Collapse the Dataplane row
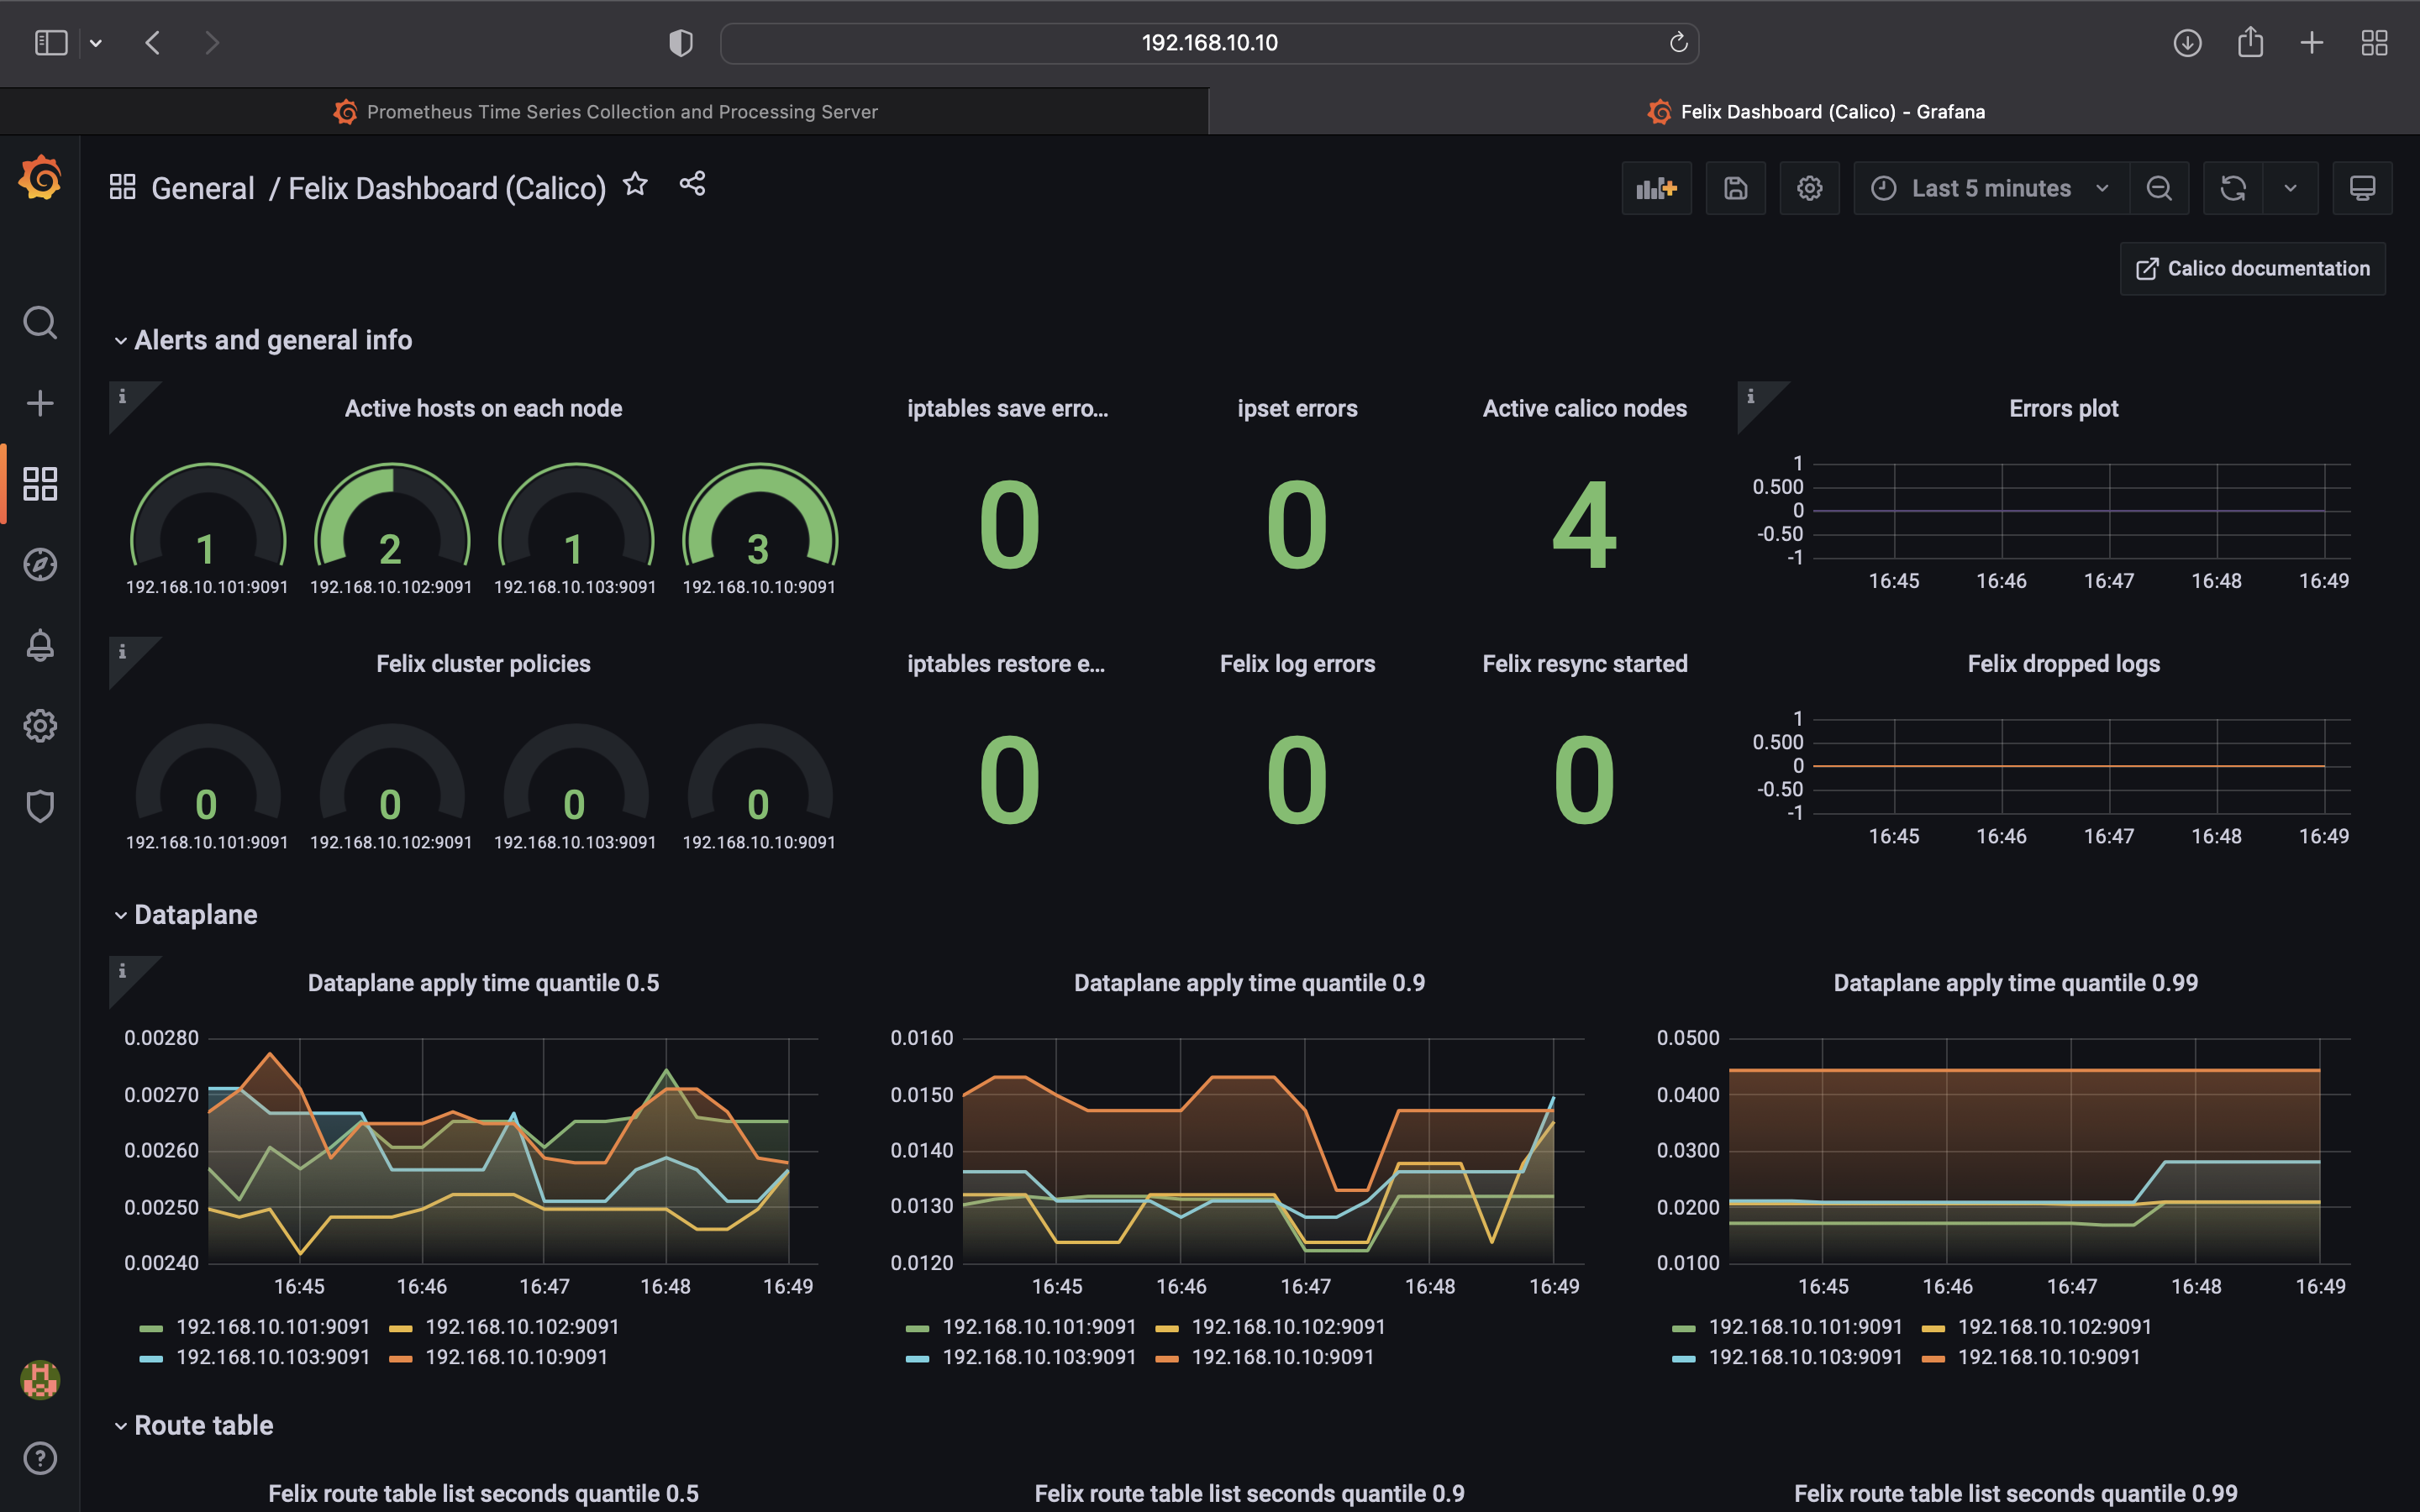This screenshot has width=2420, height=1512. click(x=195, y=915)
